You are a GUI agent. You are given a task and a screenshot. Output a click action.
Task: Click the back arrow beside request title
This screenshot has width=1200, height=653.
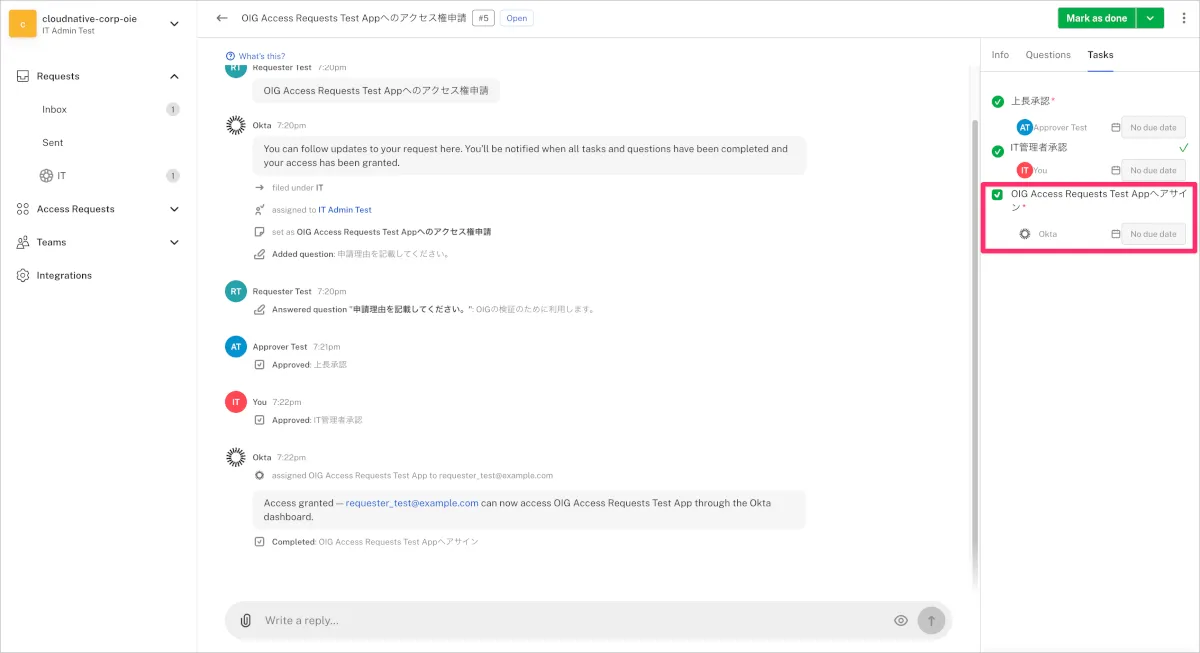coord(222,18)
